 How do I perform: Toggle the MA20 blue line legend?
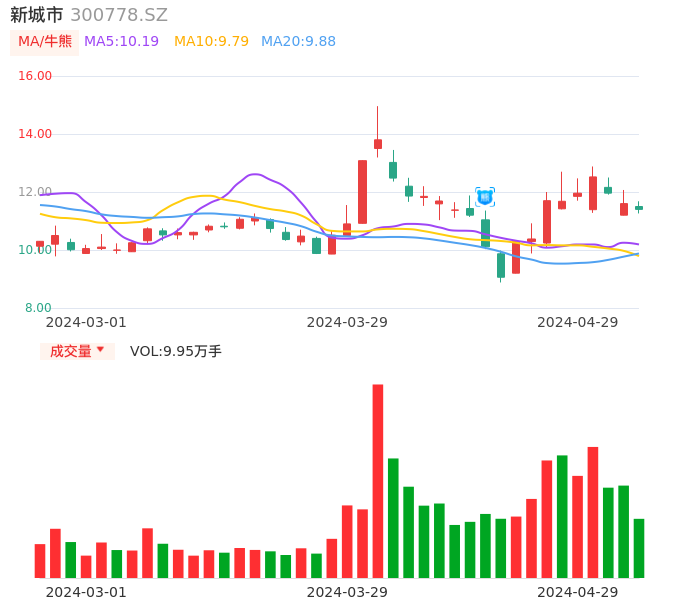tap(298, 42)
